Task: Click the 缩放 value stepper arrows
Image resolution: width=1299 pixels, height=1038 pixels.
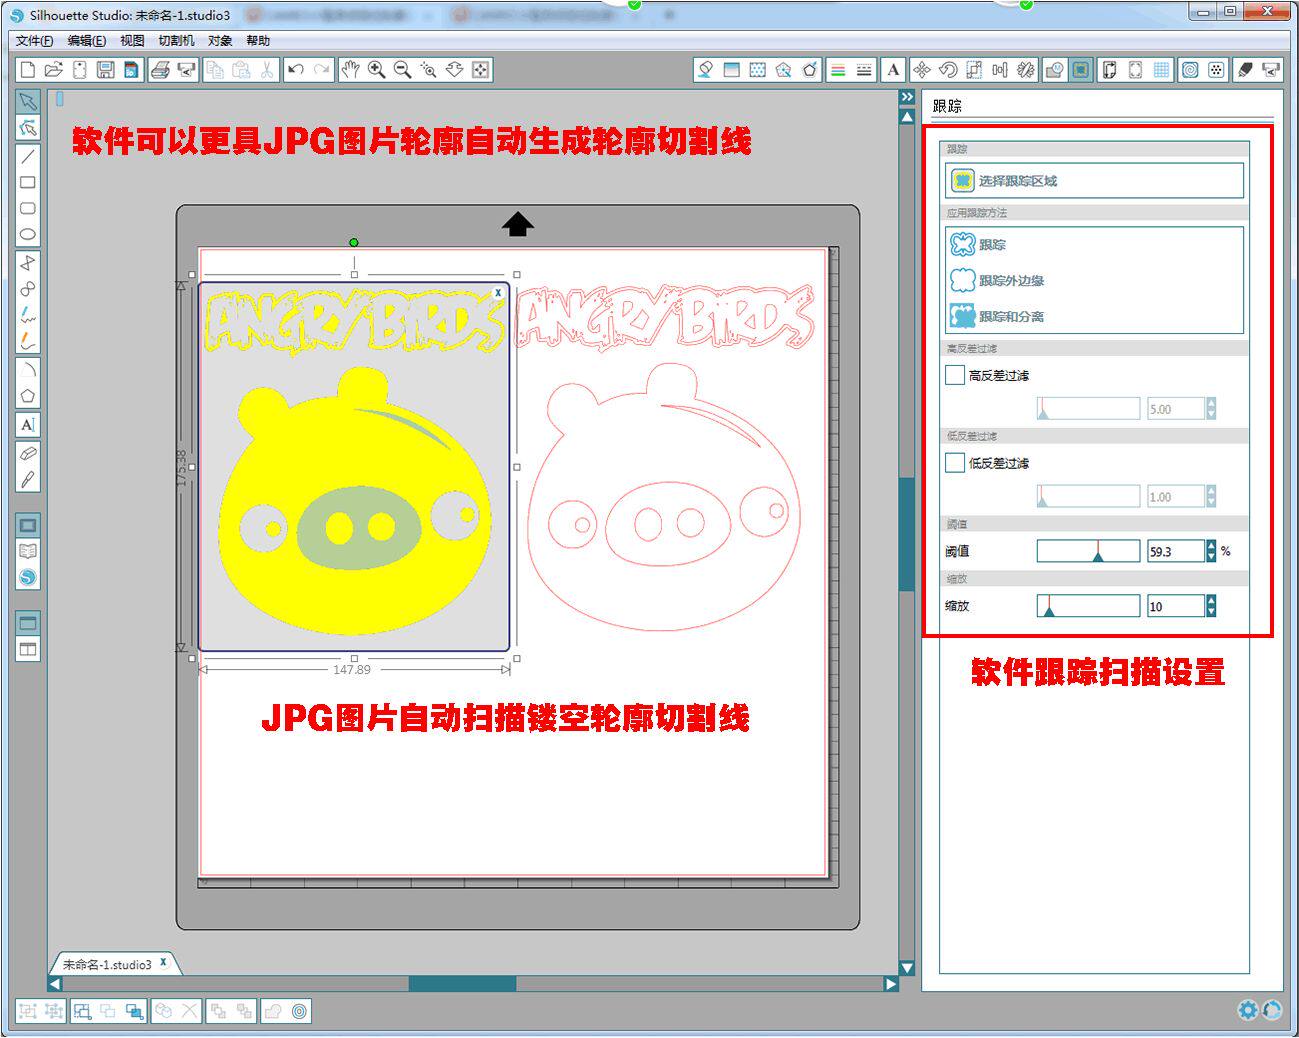Action: (1211, 606)
